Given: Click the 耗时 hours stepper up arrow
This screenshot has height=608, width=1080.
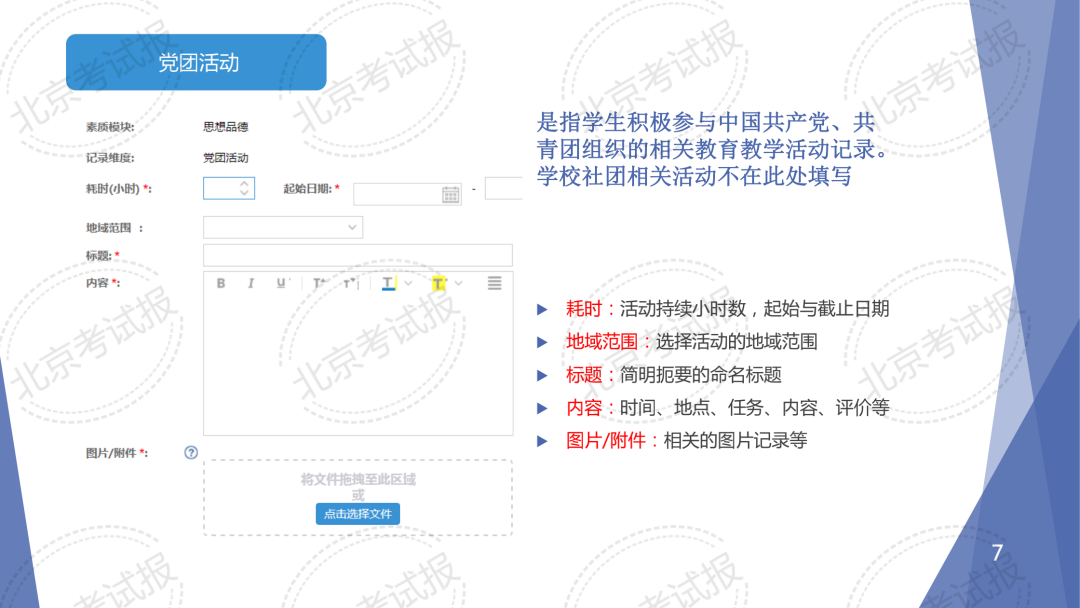Looking at the screenshot, I should [x=245, y=183].
